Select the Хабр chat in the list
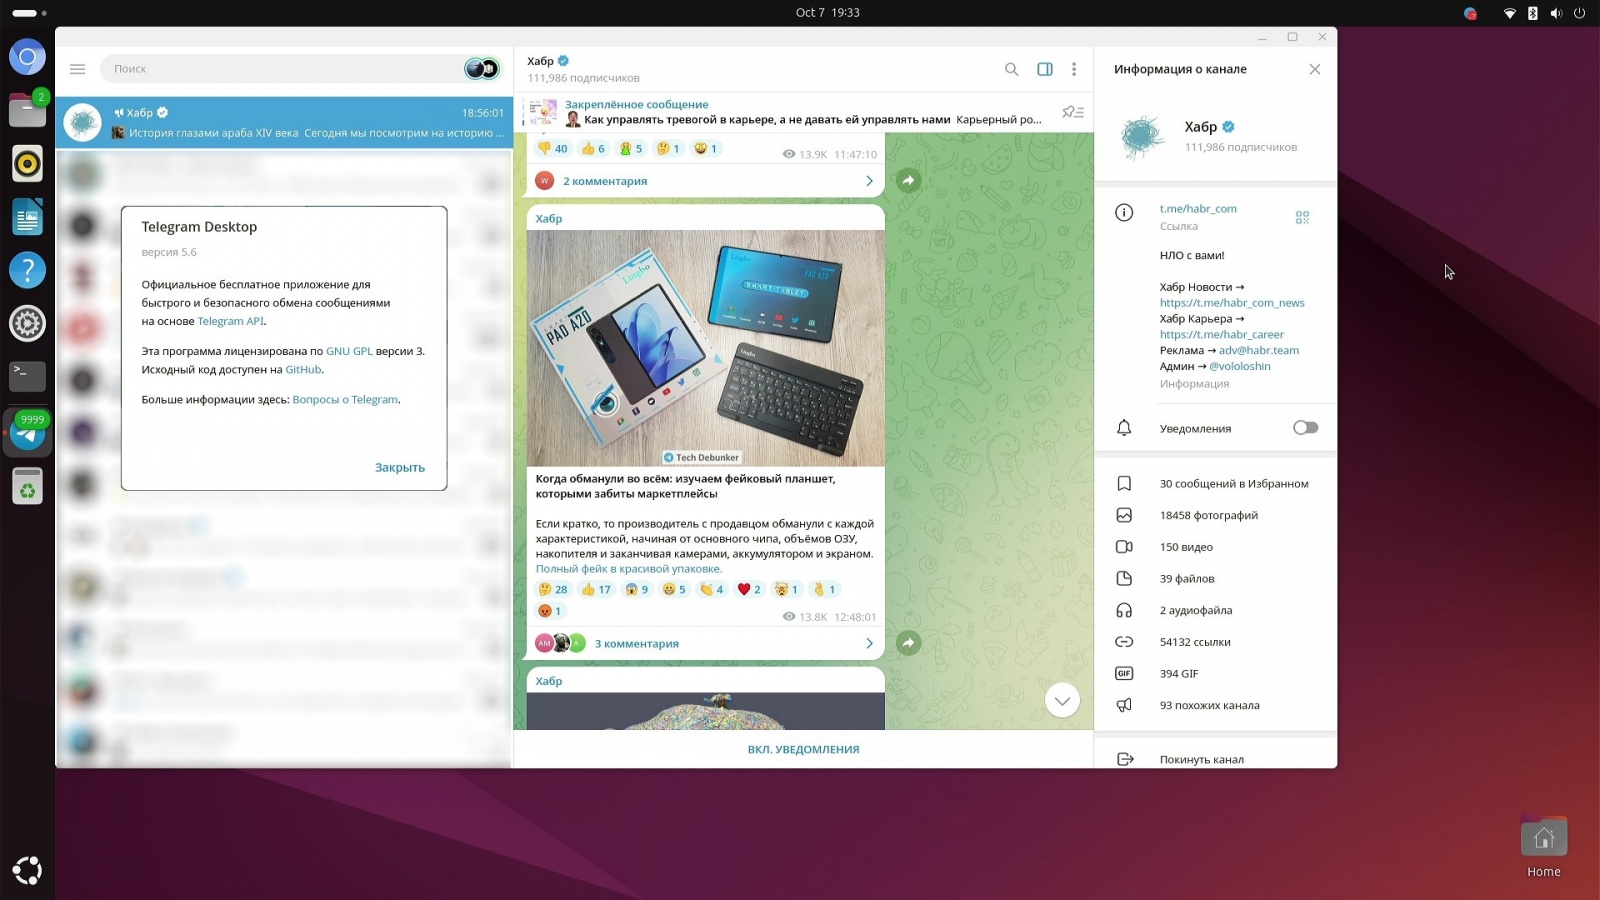Screen dimensions: 1600x900 coord(284,123)
